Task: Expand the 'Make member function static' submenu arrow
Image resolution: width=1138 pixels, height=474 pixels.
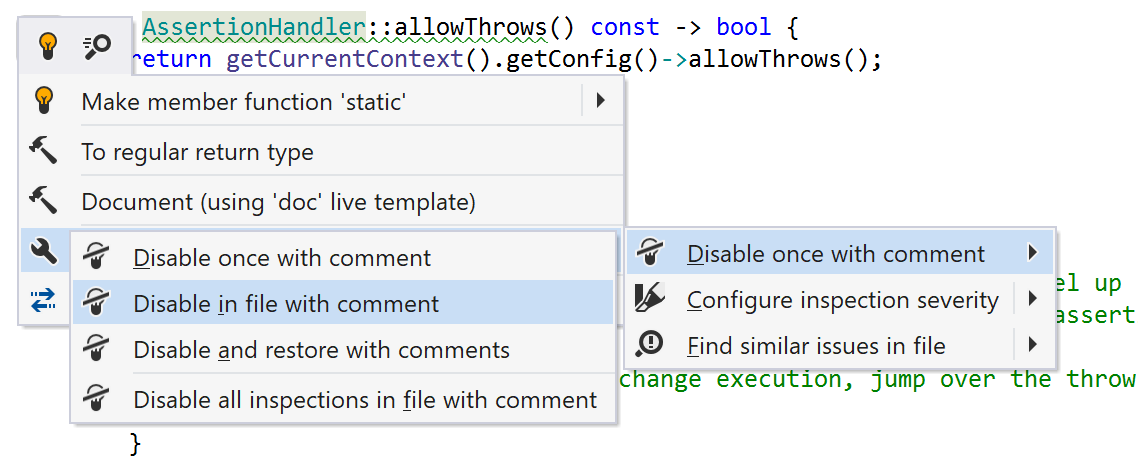Action: pos(600,100)
